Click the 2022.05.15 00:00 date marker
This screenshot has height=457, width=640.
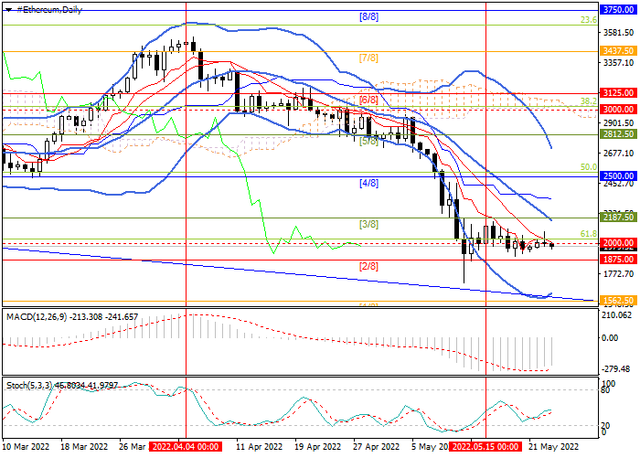pos(486,450)
